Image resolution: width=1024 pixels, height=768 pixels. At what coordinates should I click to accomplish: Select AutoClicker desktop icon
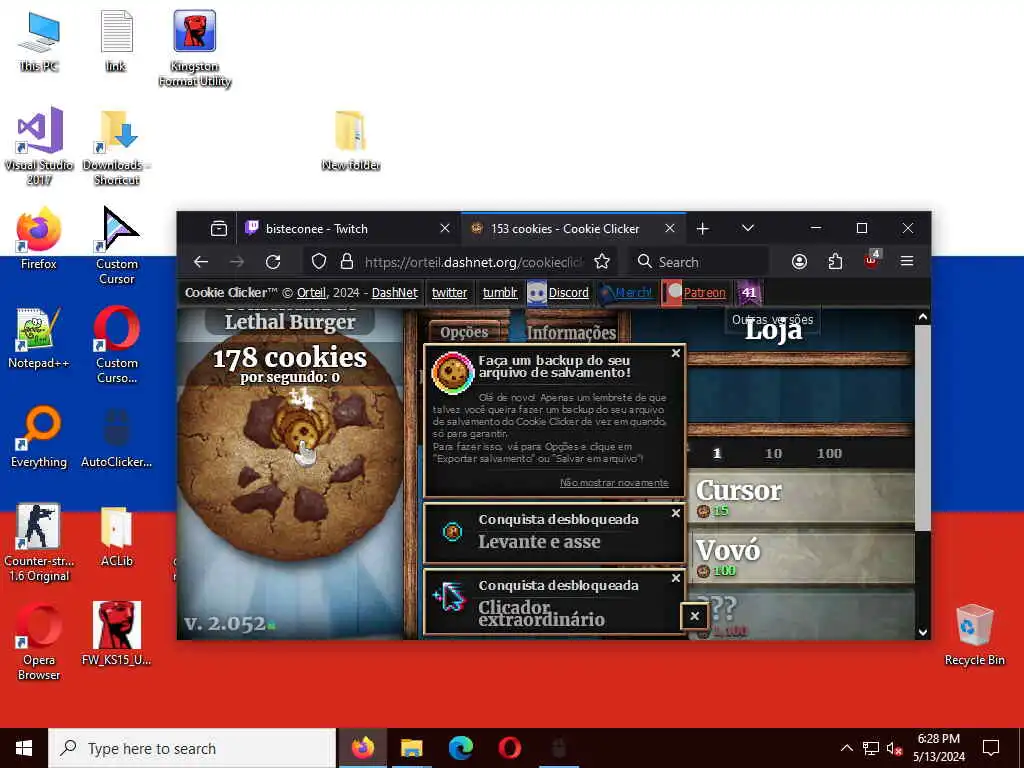116,437
